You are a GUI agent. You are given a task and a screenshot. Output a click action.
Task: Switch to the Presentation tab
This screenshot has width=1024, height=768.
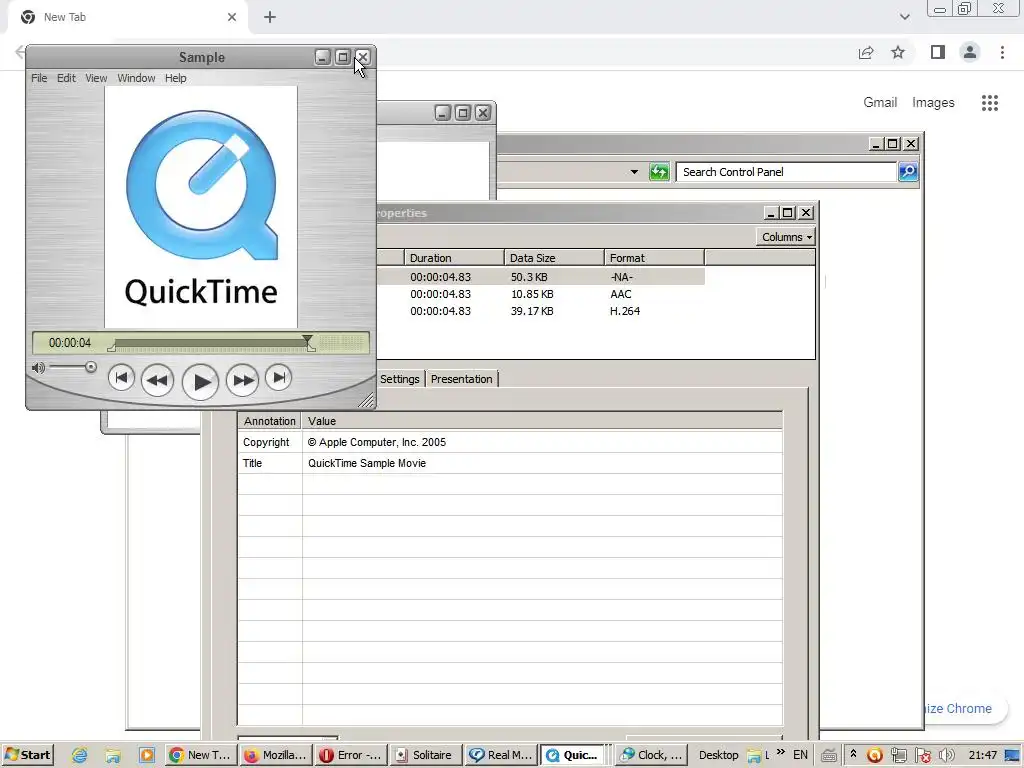pyautogui.click(x=462, y=379)
